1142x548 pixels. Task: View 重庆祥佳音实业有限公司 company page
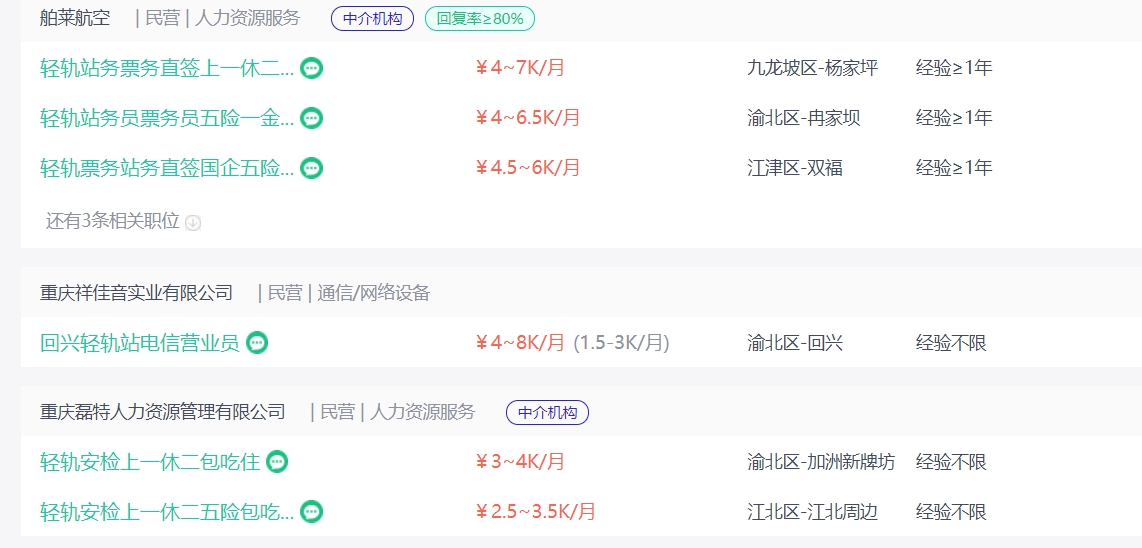[x=136, y=293]
